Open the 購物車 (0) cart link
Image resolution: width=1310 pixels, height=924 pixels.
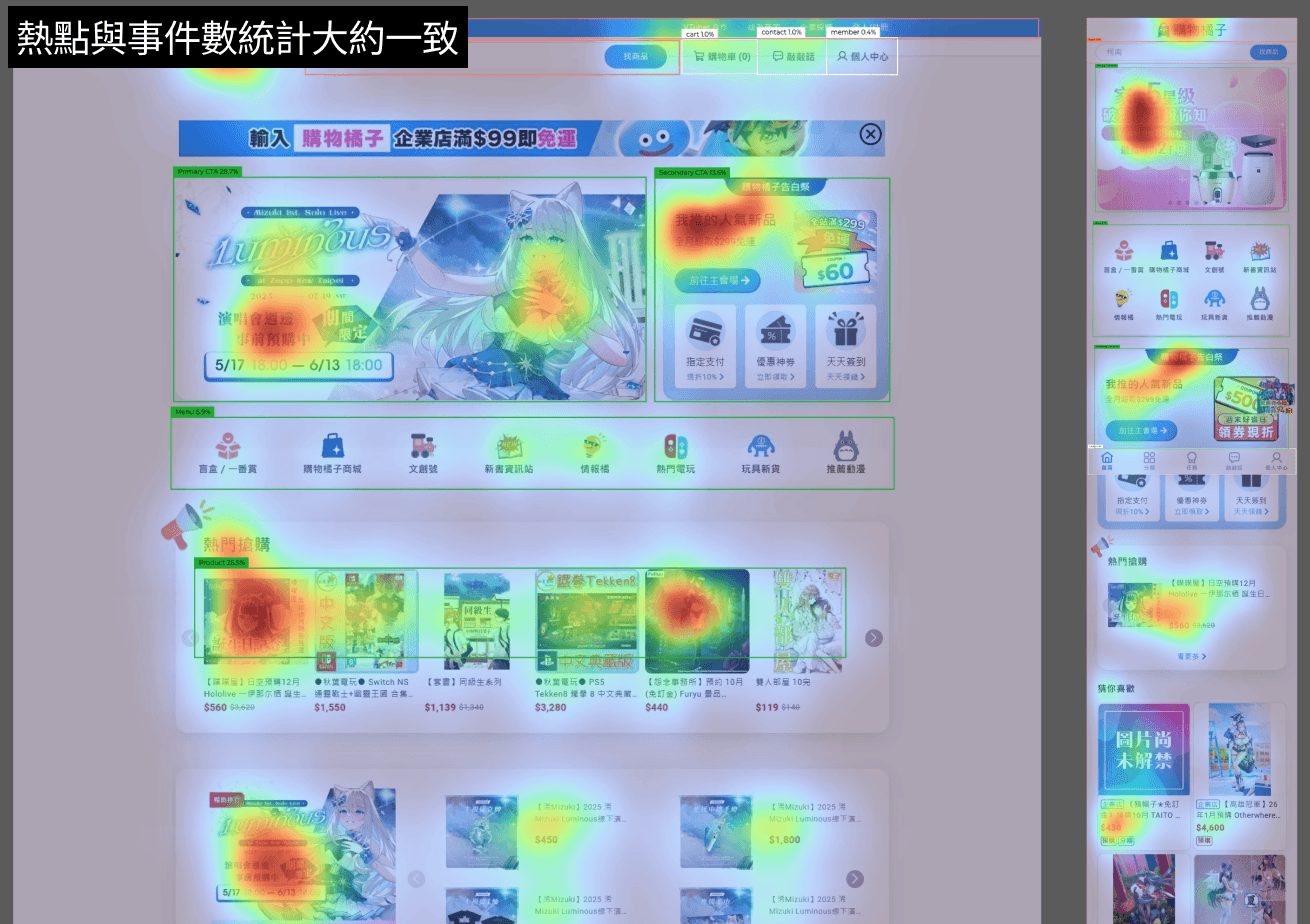(x=721, y=57)
